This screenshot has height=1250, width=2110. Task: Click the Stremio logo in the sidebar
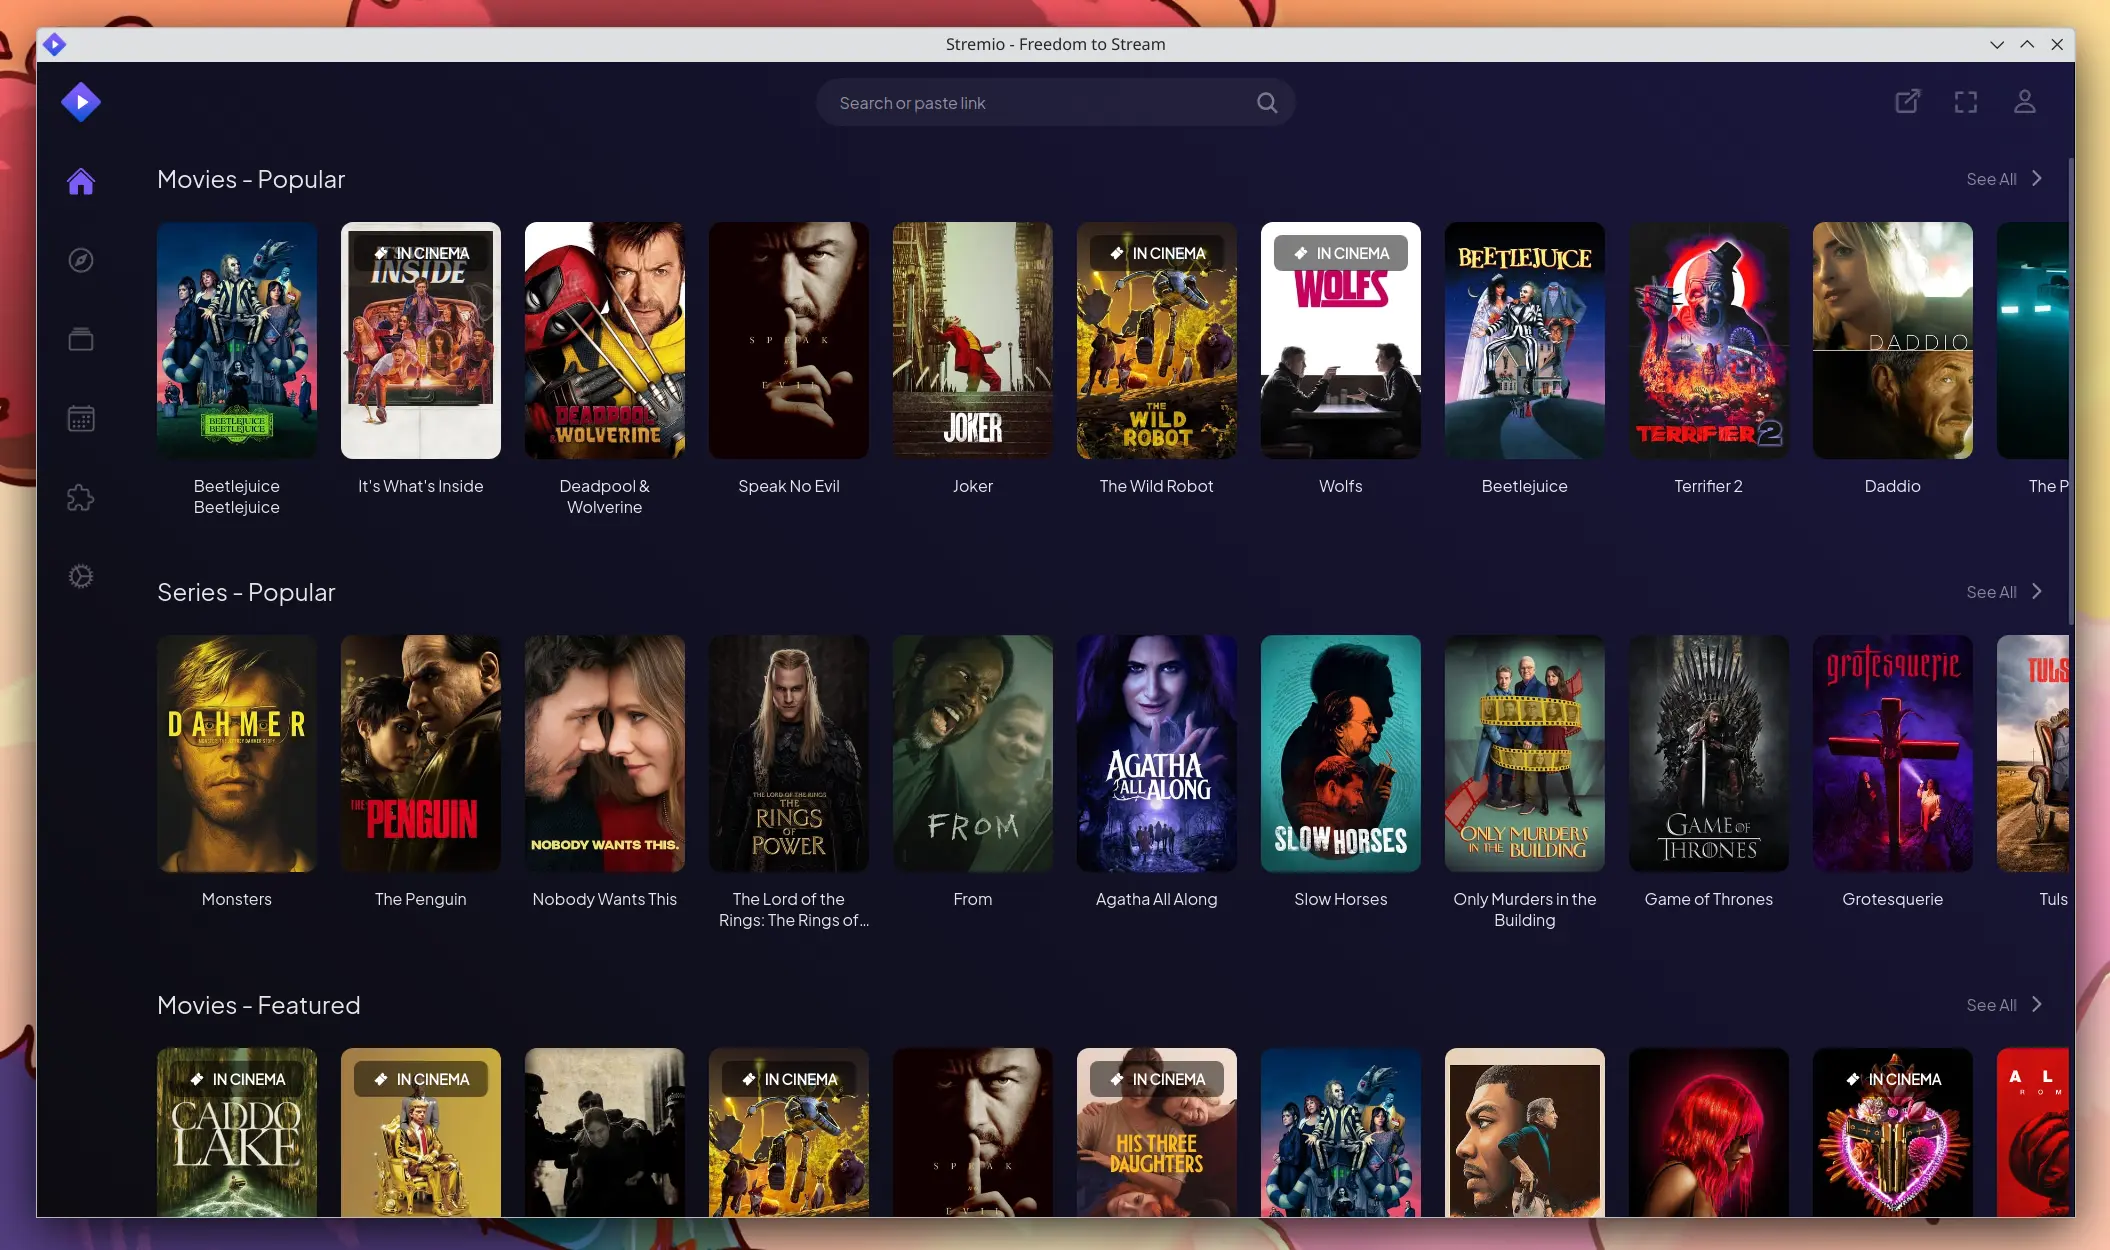coord(81,102)
